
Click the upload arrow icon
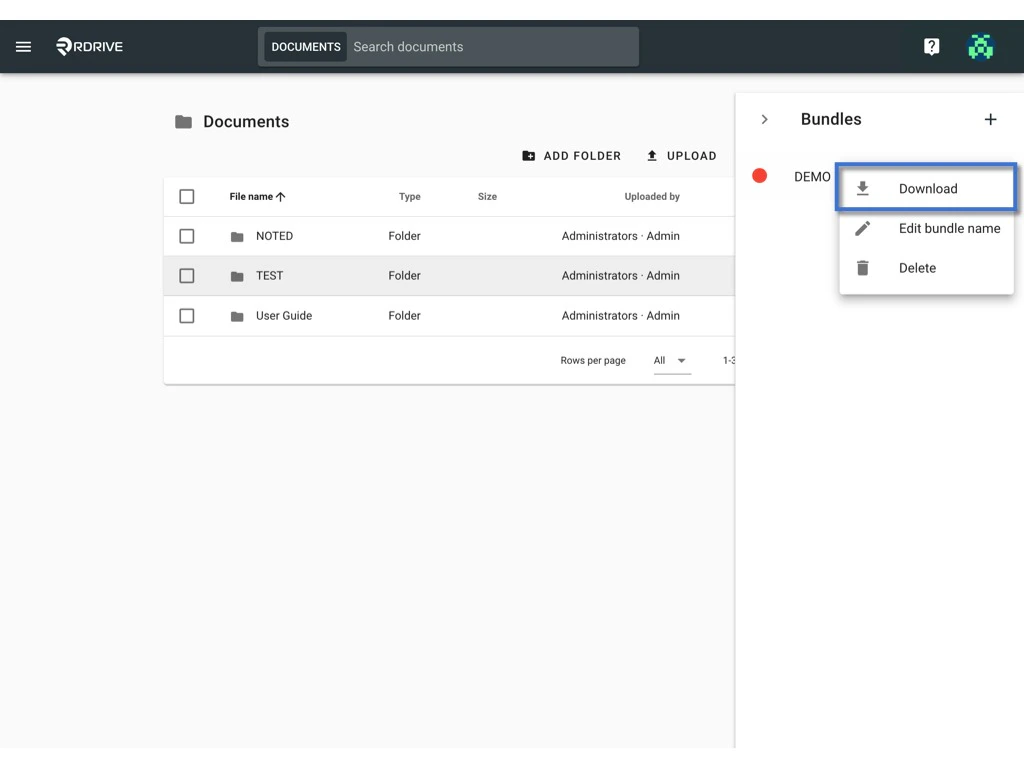[652, 155]
